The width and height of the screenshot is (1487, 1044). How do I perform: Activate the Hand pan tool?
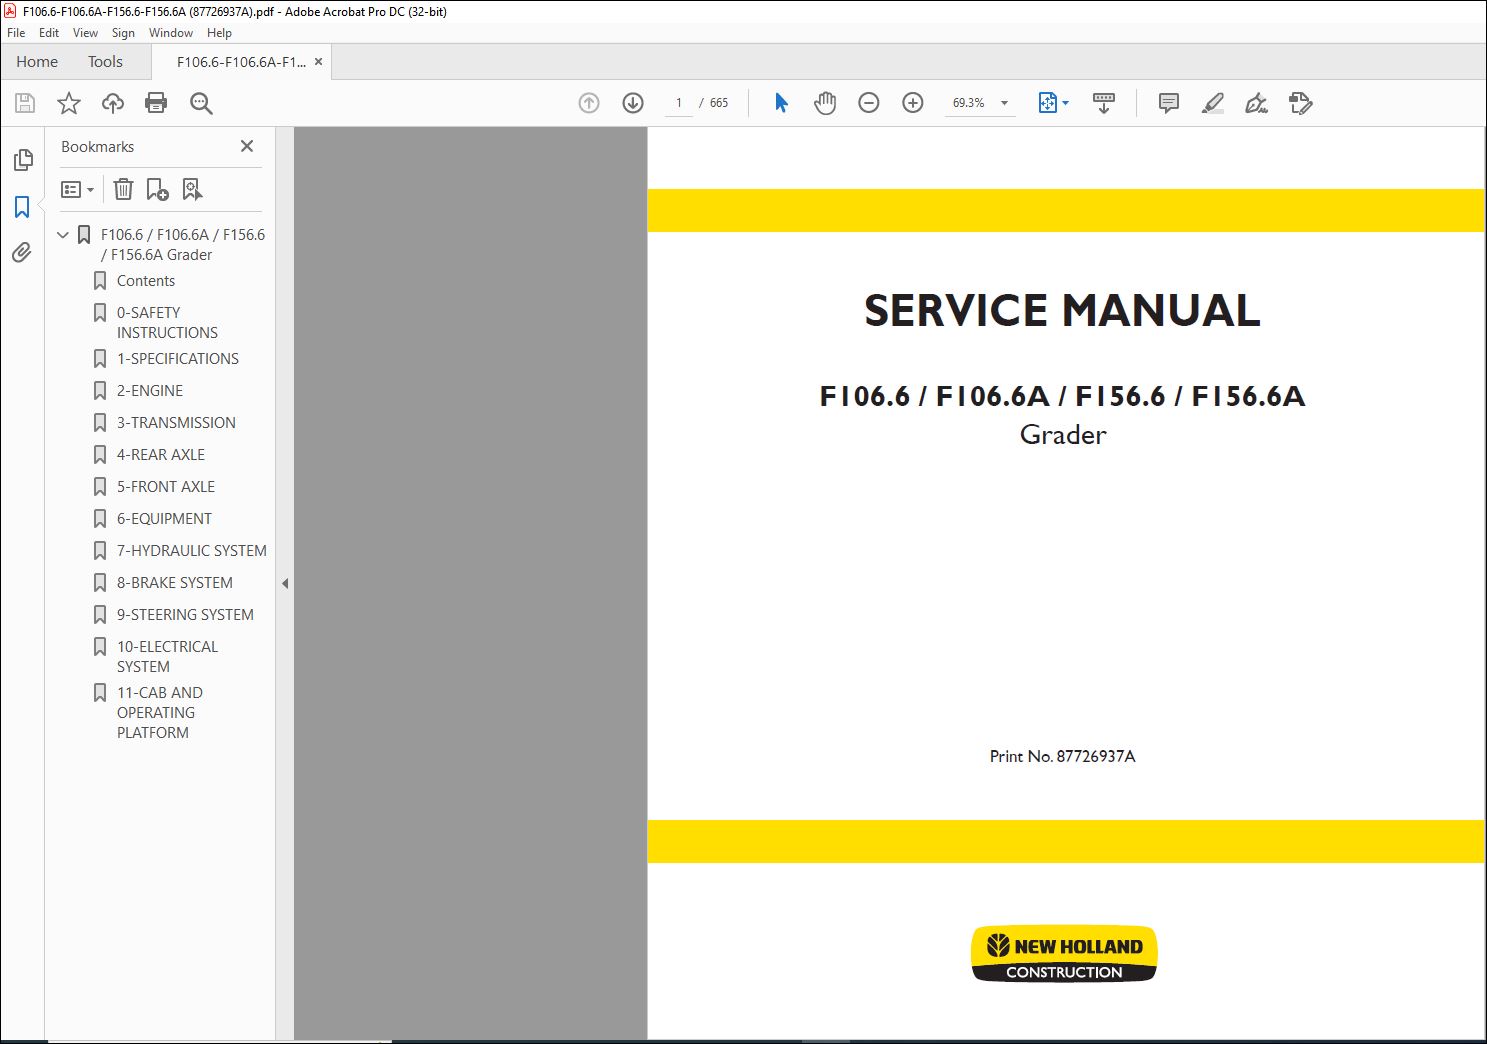825,103
